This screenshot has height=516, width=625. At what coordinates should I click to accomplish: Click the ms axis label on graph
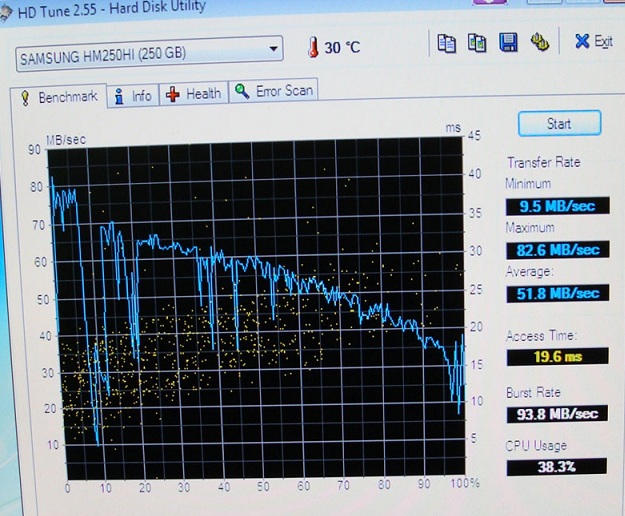tap(453, 128)
